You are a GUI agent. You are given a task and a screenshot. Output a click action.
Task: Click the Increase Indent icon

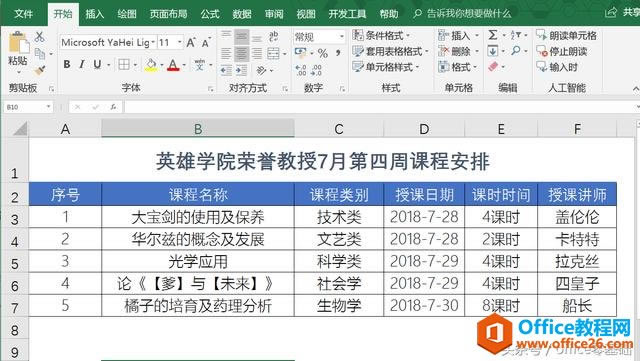pyautogui.click(x=241, y=70)
